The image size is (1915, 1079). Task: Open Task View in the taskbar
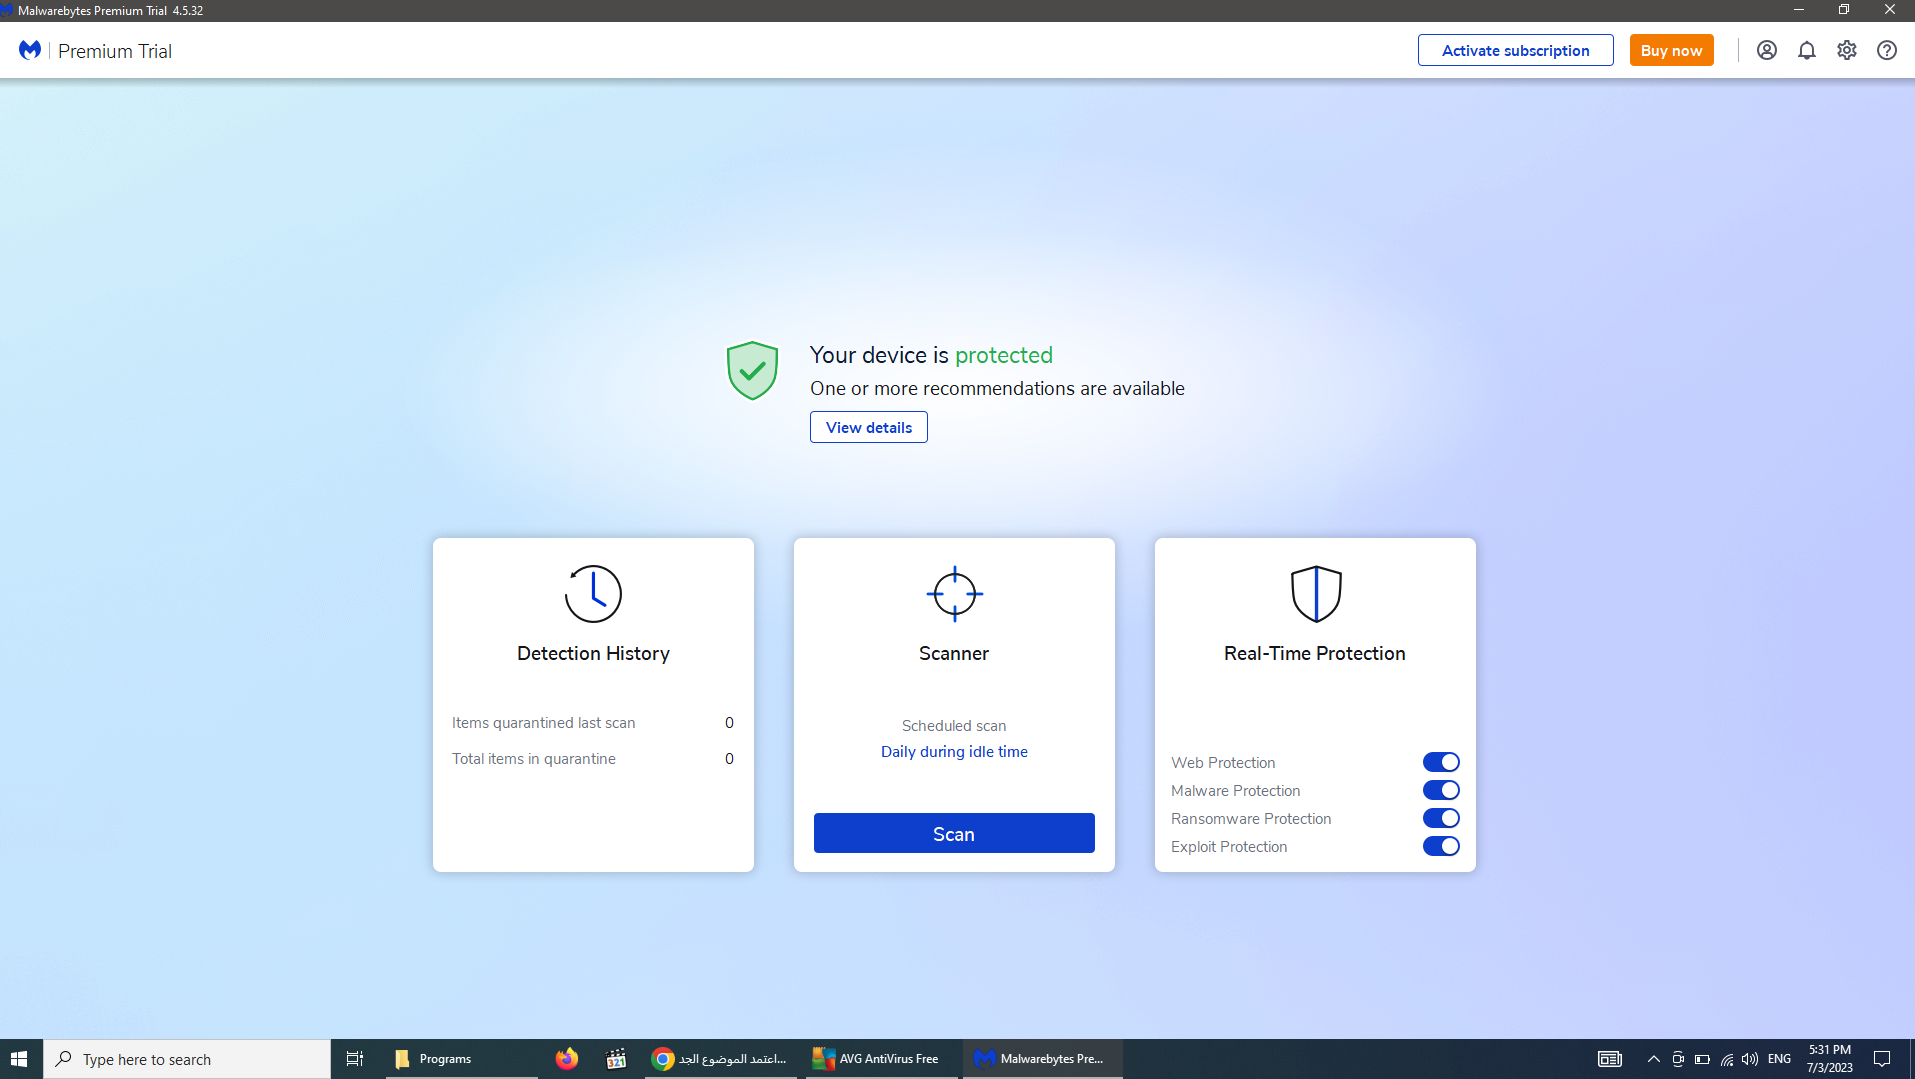coord(355,1059)
